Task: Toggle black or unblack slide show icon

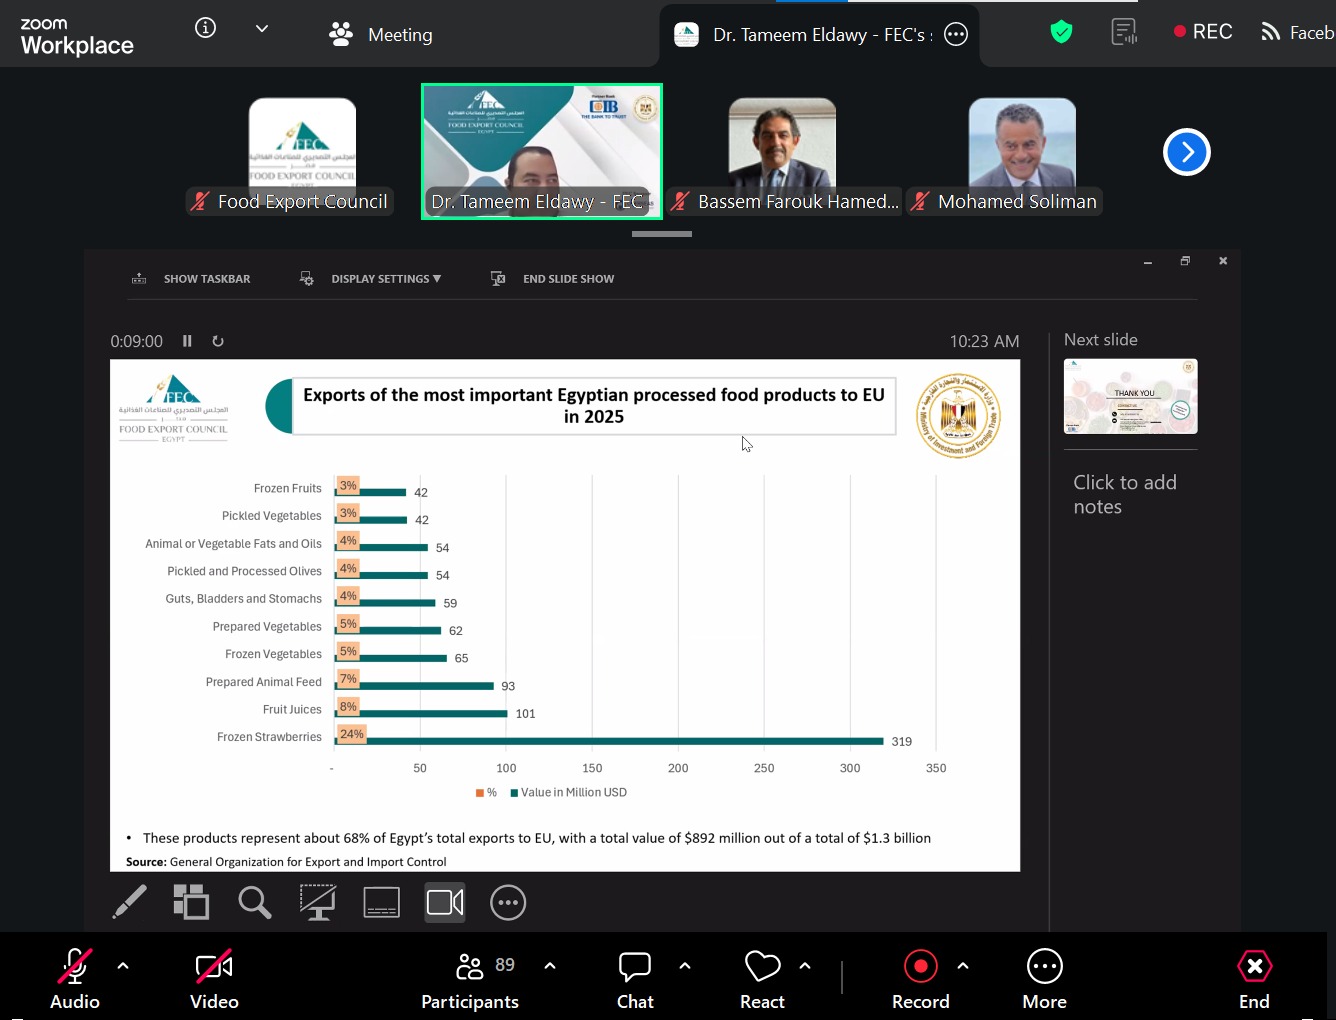Action: (x=318, y=902)
